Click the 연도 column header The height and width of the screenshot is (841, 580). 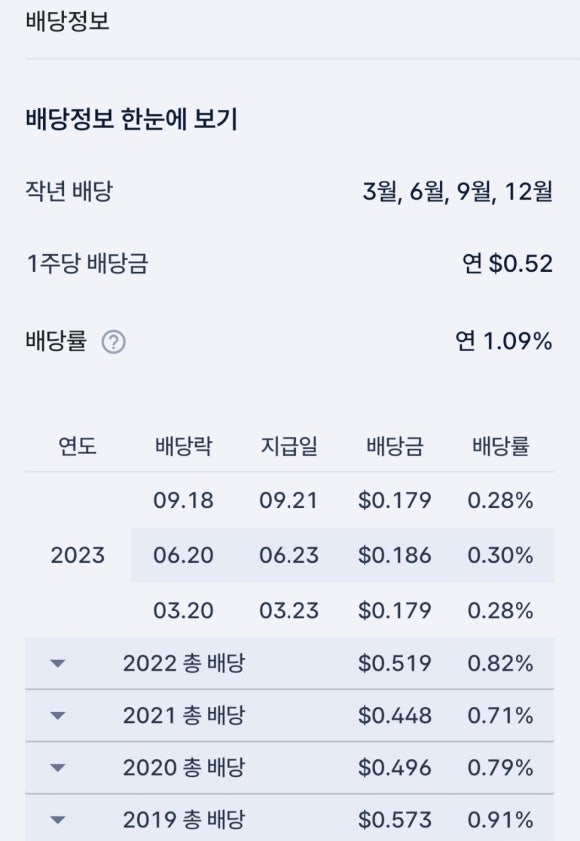(x=78, y=446)
